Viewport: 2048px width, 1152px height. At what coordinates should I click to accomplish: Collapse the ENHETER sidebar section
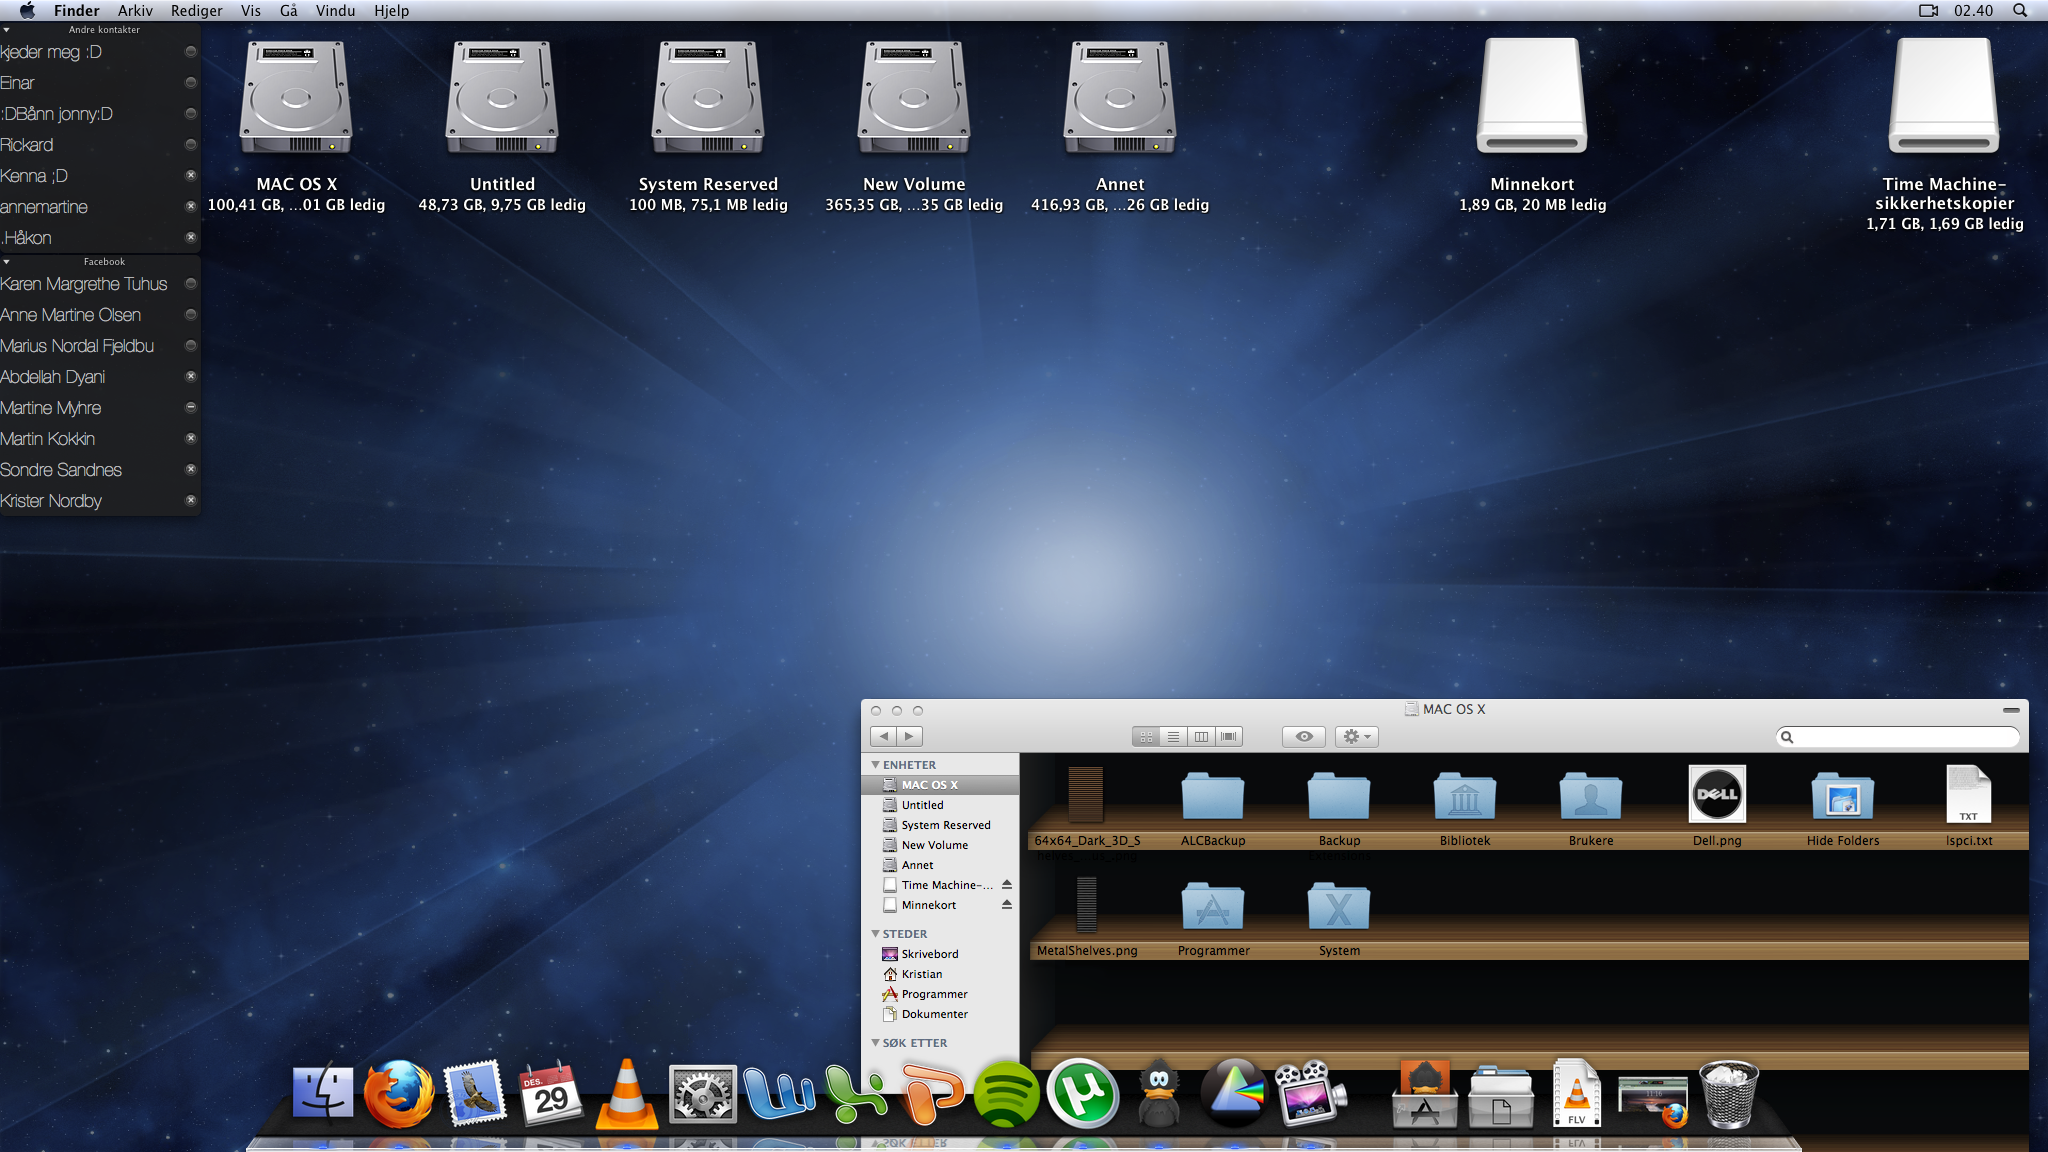(x=876, y=765)
